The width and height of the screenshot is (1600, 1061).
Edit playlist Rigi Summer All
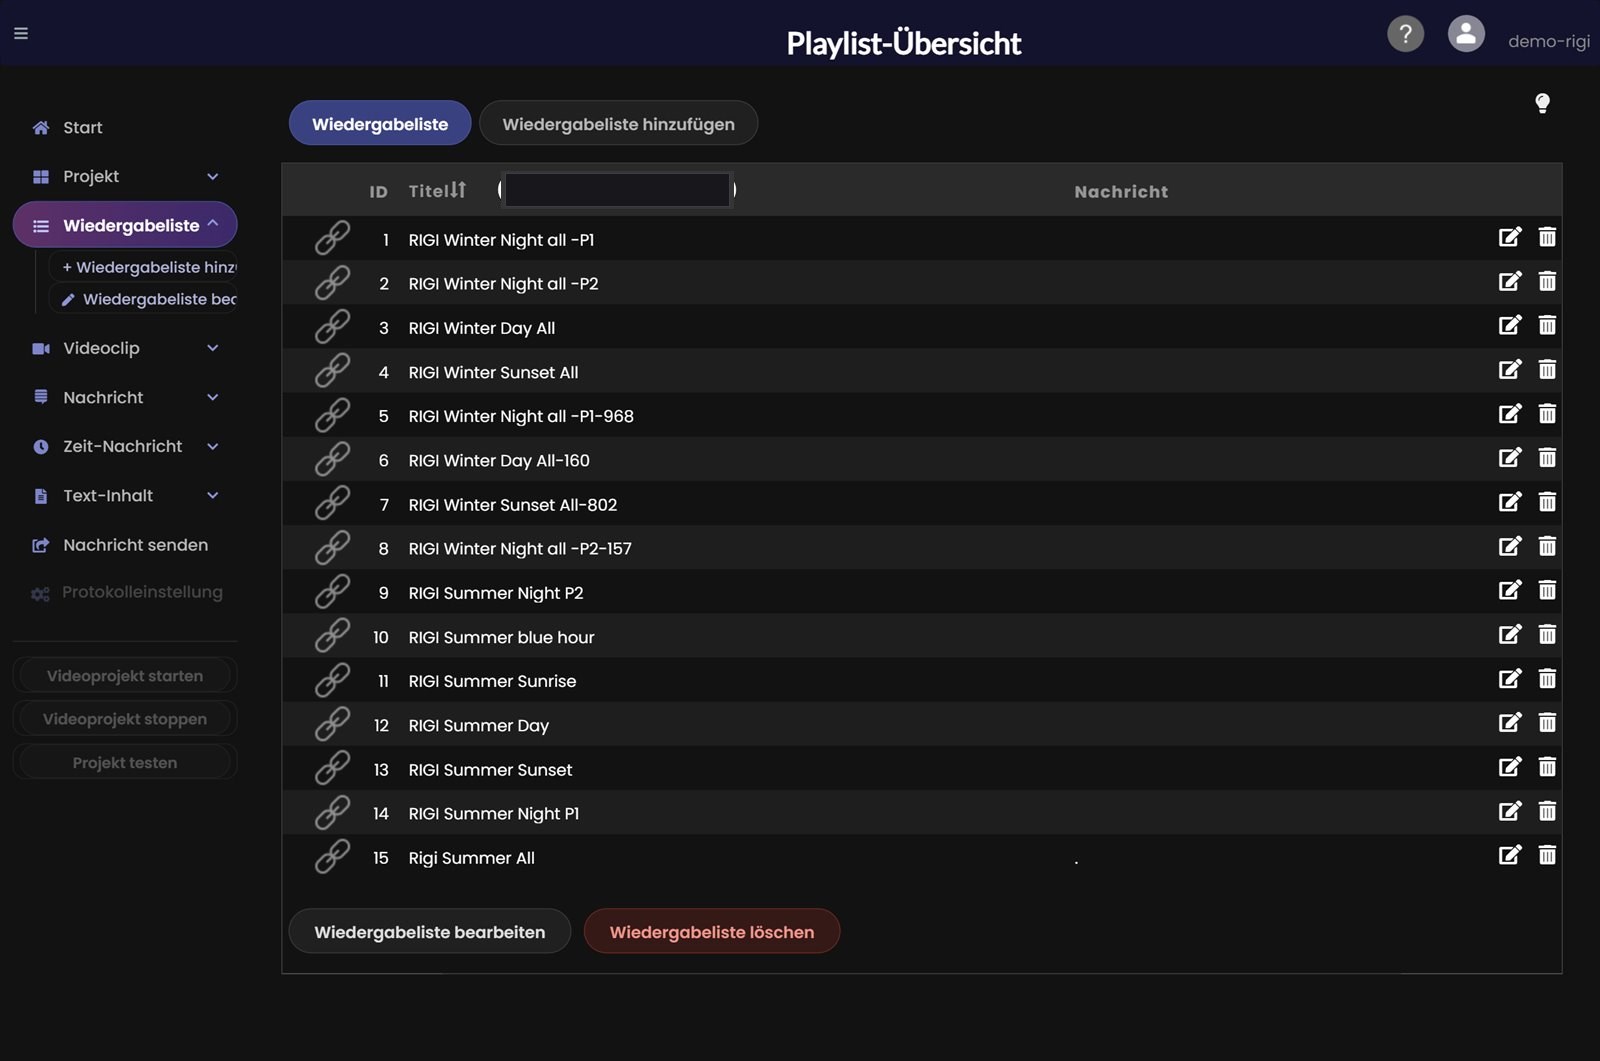click(1510, 854)
